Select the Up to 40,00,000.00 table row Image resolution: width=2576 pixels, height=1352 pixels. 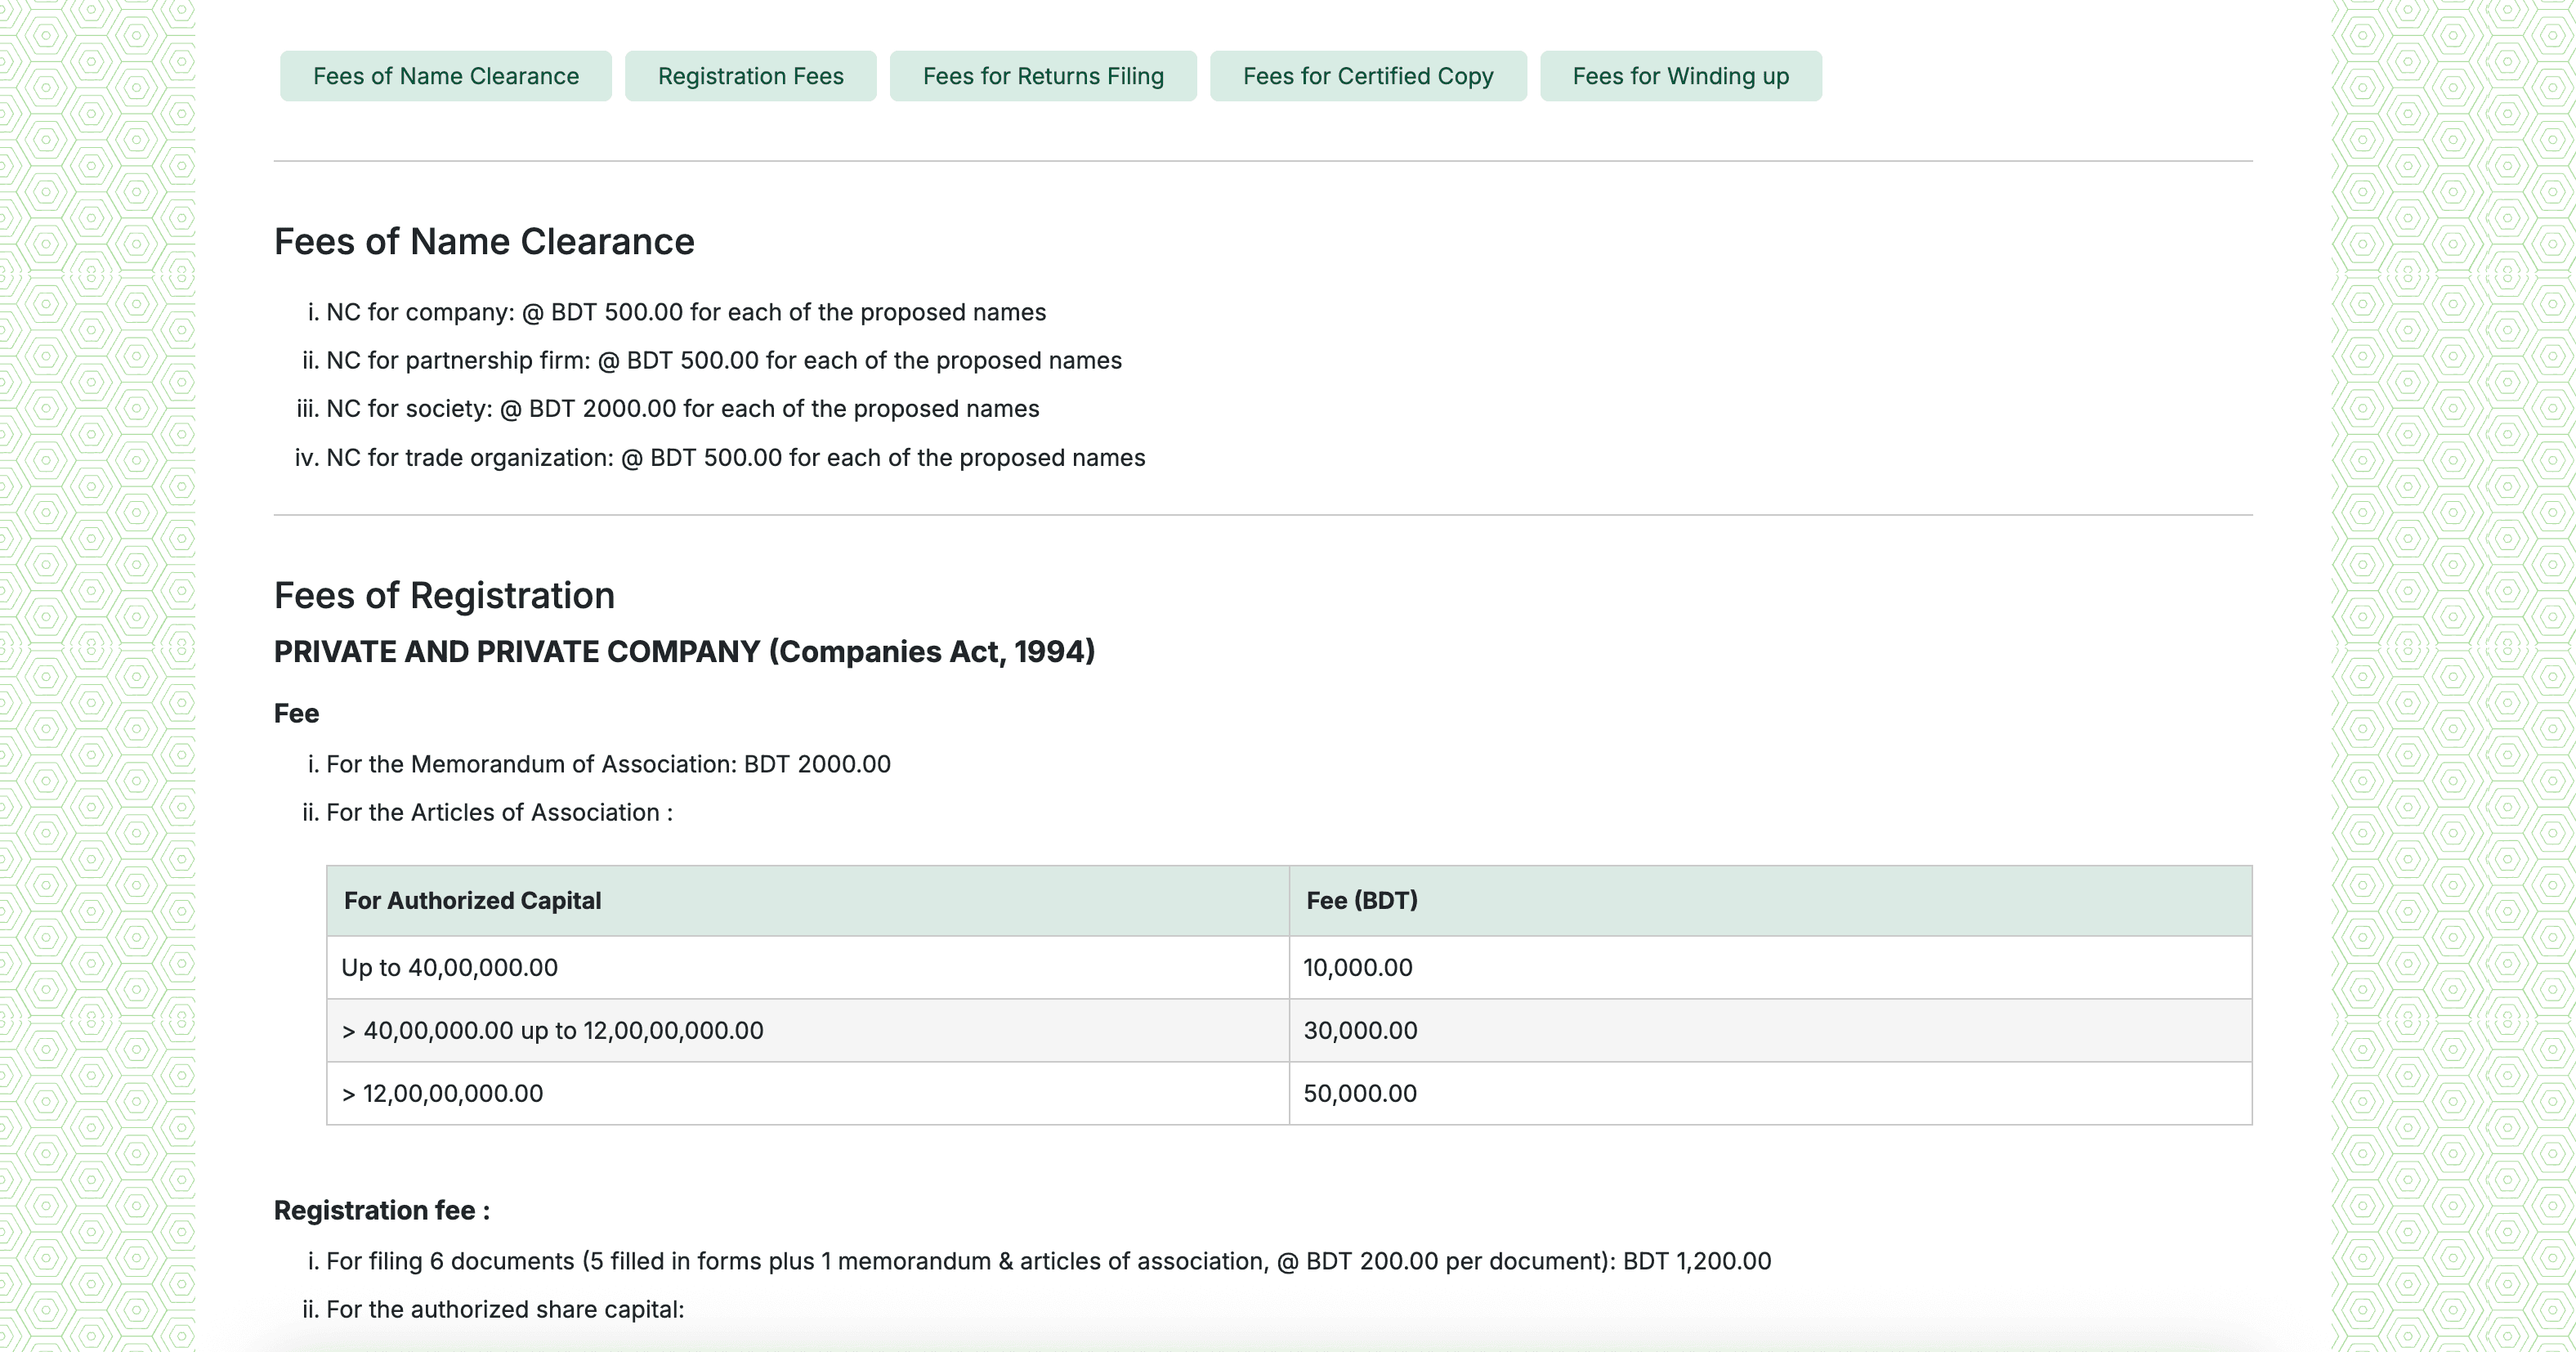pyautogui.click(x=449, y=967)
